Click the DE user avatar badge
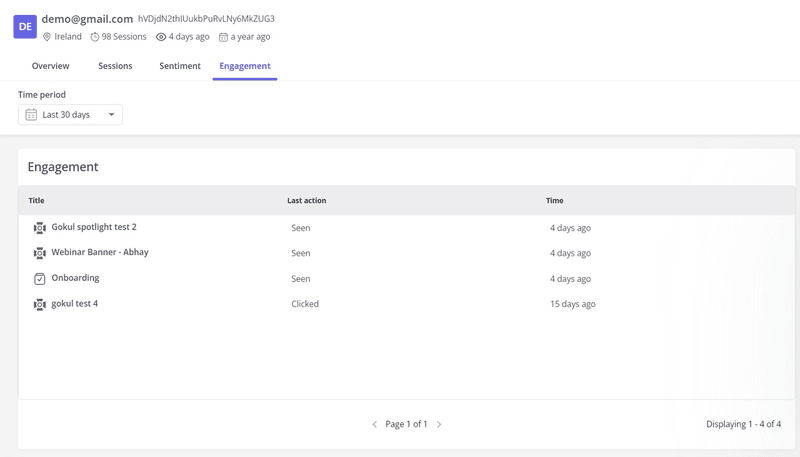 click(x=25, y=27)
